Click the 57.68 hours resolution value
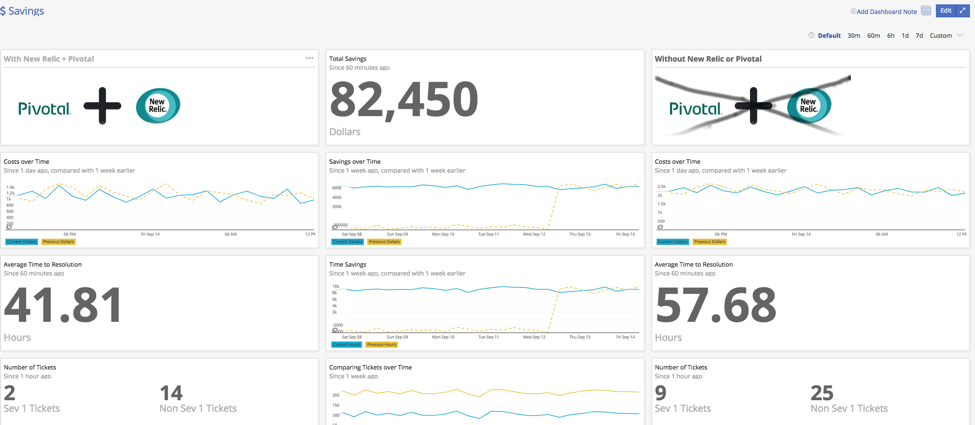 pyautogui.click(x=716, y=306)
